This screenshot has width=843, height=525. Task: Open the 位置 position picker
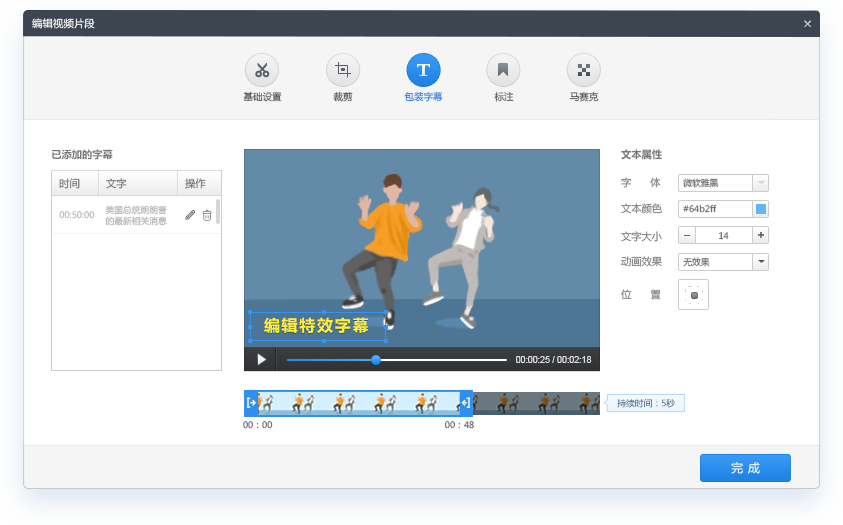(x=693, y=295)
